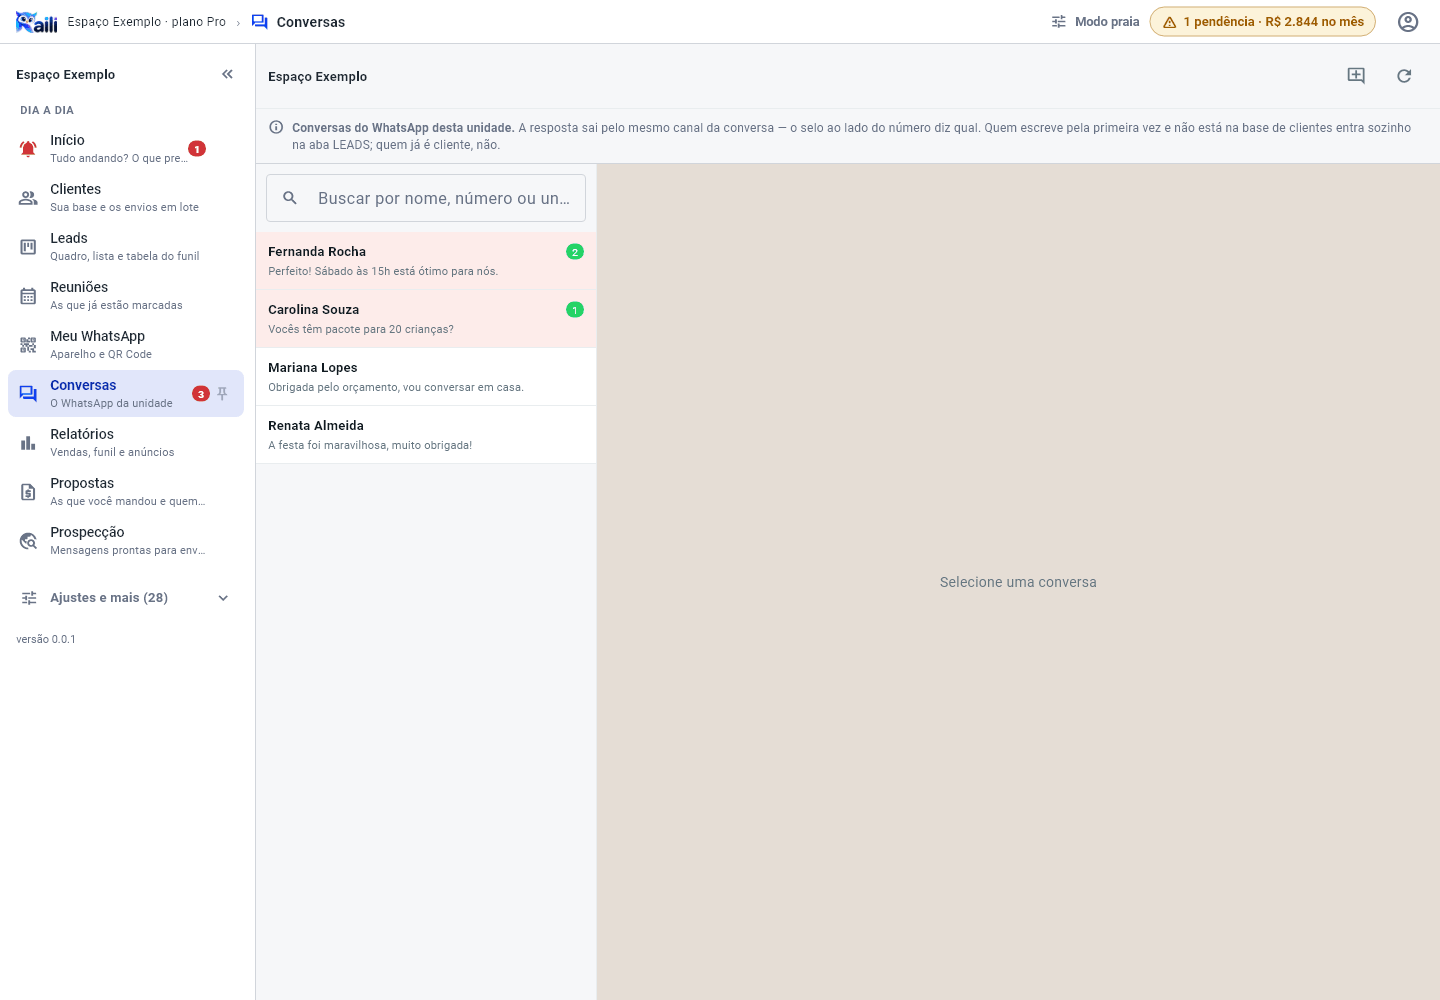Open Propostas in sidebar
Image resolution: width=1440 pixels, height=1000 pixels.
(126, 492)
